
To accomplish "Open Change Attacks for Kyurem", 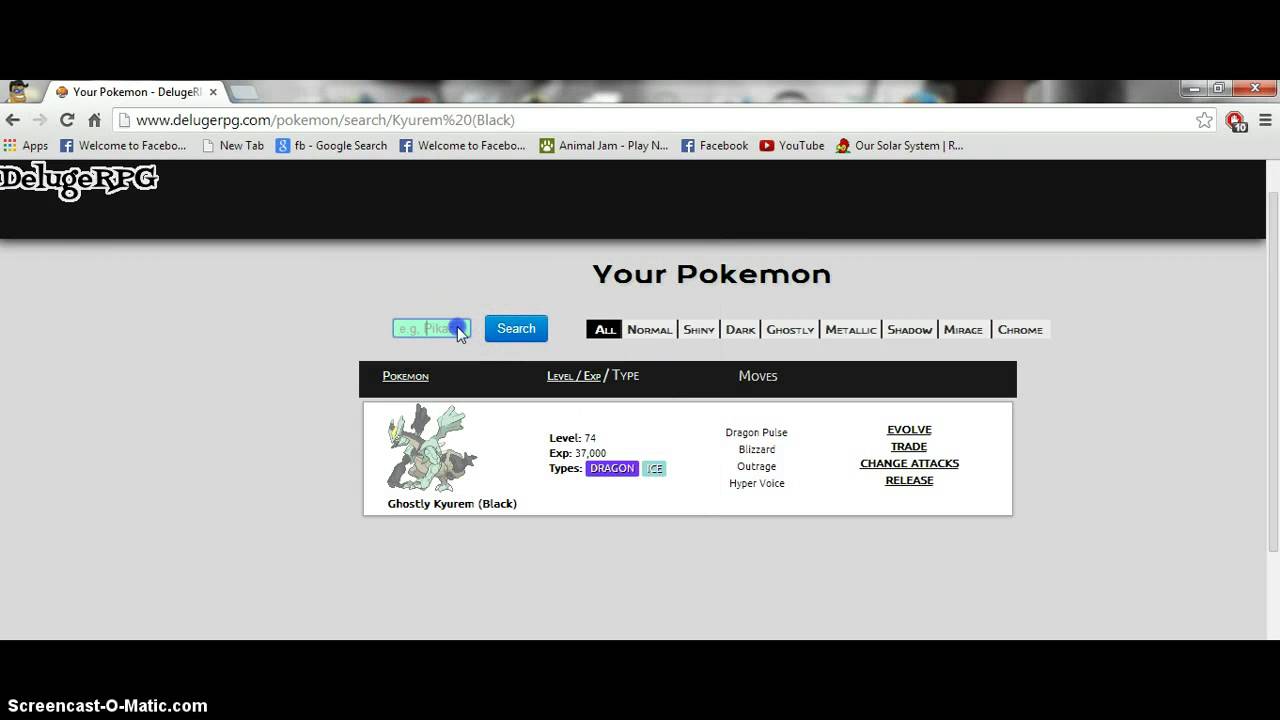I will coord(909,464).
